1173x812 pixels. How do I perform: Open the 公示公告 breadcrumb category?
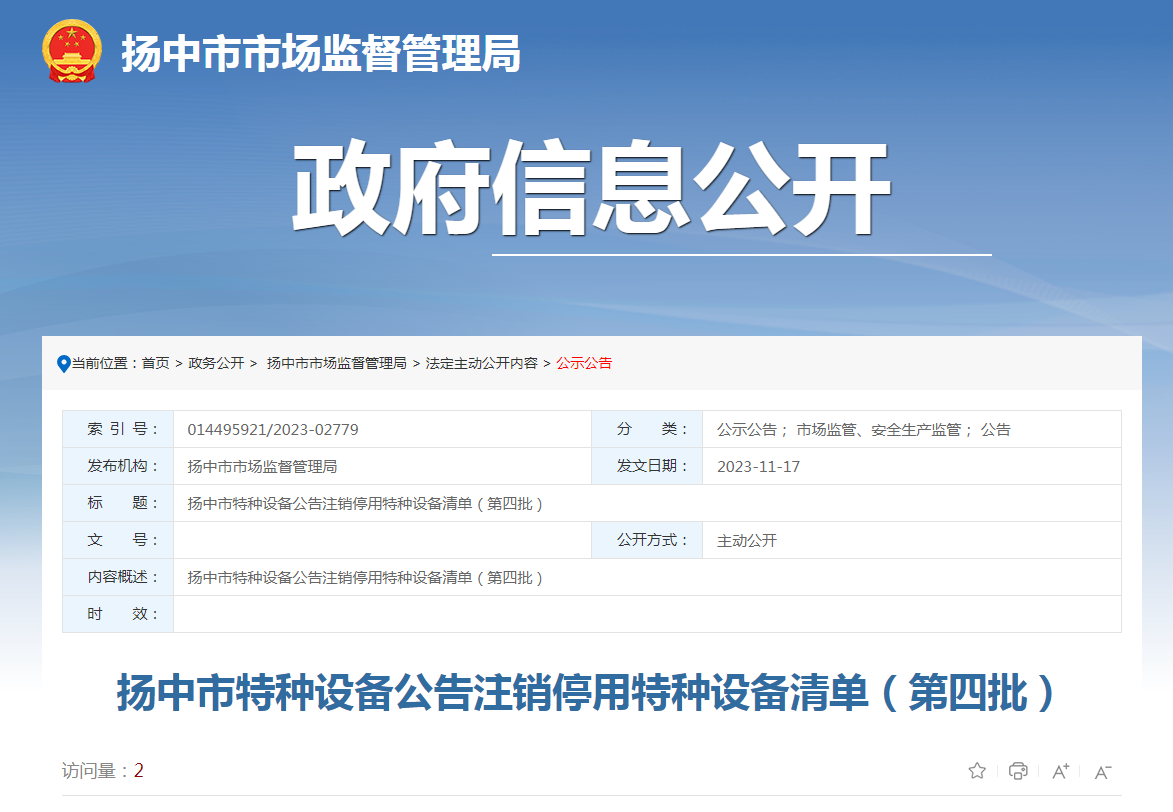[x=590, y=364]
